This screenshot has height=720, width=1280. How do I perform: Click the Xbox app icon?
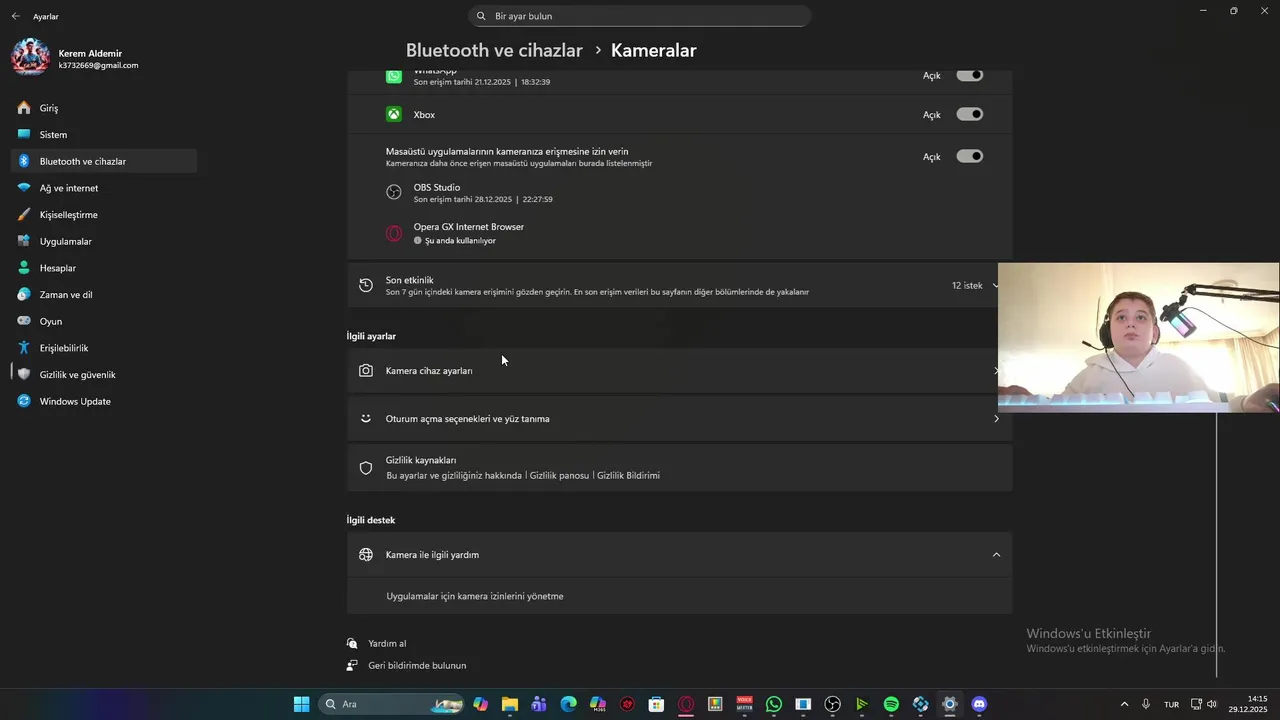pyautogui.click(x=394, y=114)
